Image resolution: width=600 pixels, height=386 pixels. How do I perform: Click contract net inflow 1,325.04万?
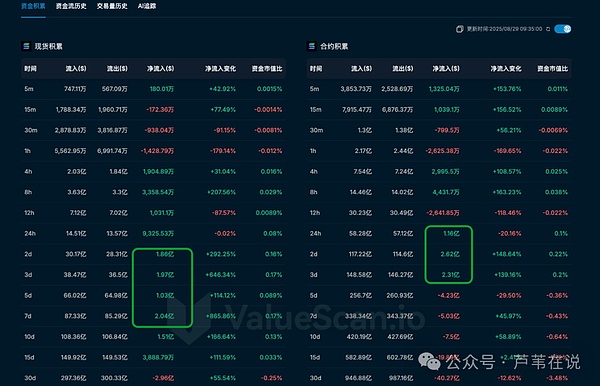444,89
